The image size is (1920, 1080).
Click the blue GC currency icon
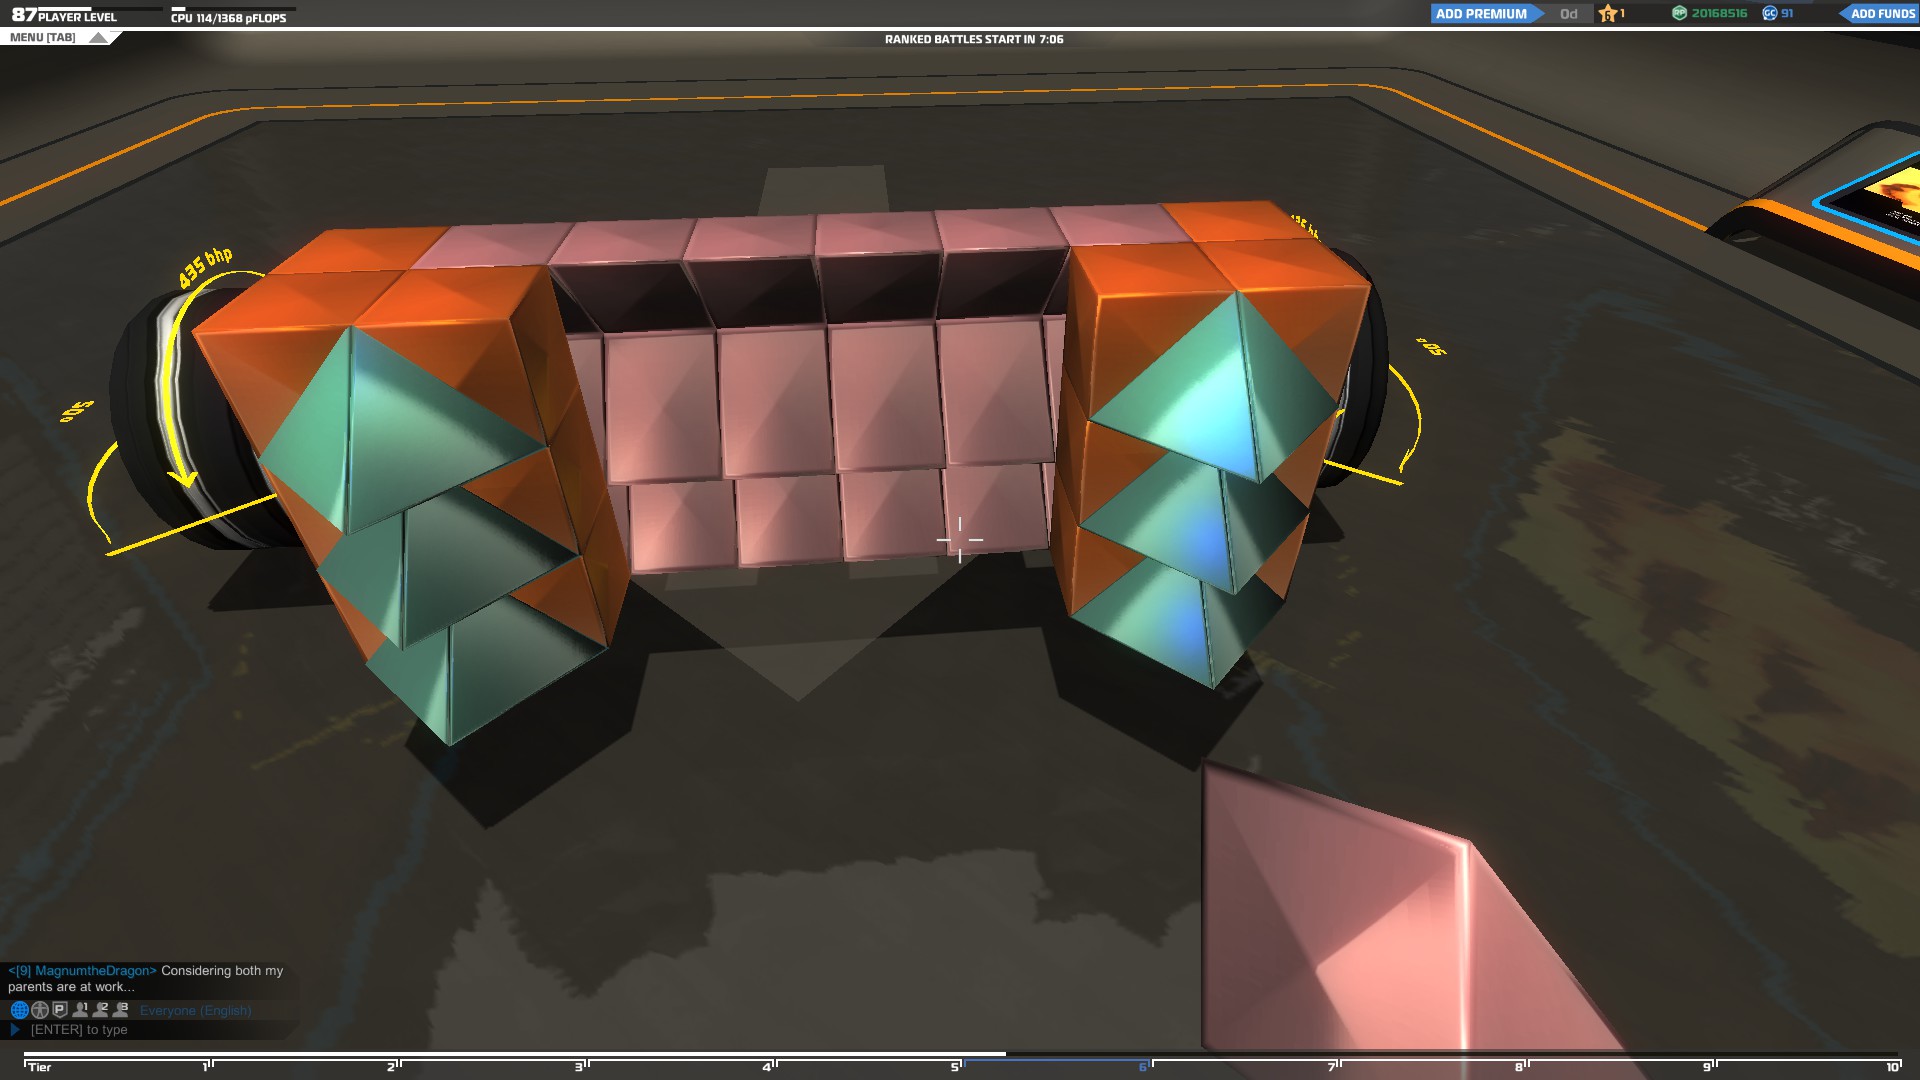click(1770, 14)
